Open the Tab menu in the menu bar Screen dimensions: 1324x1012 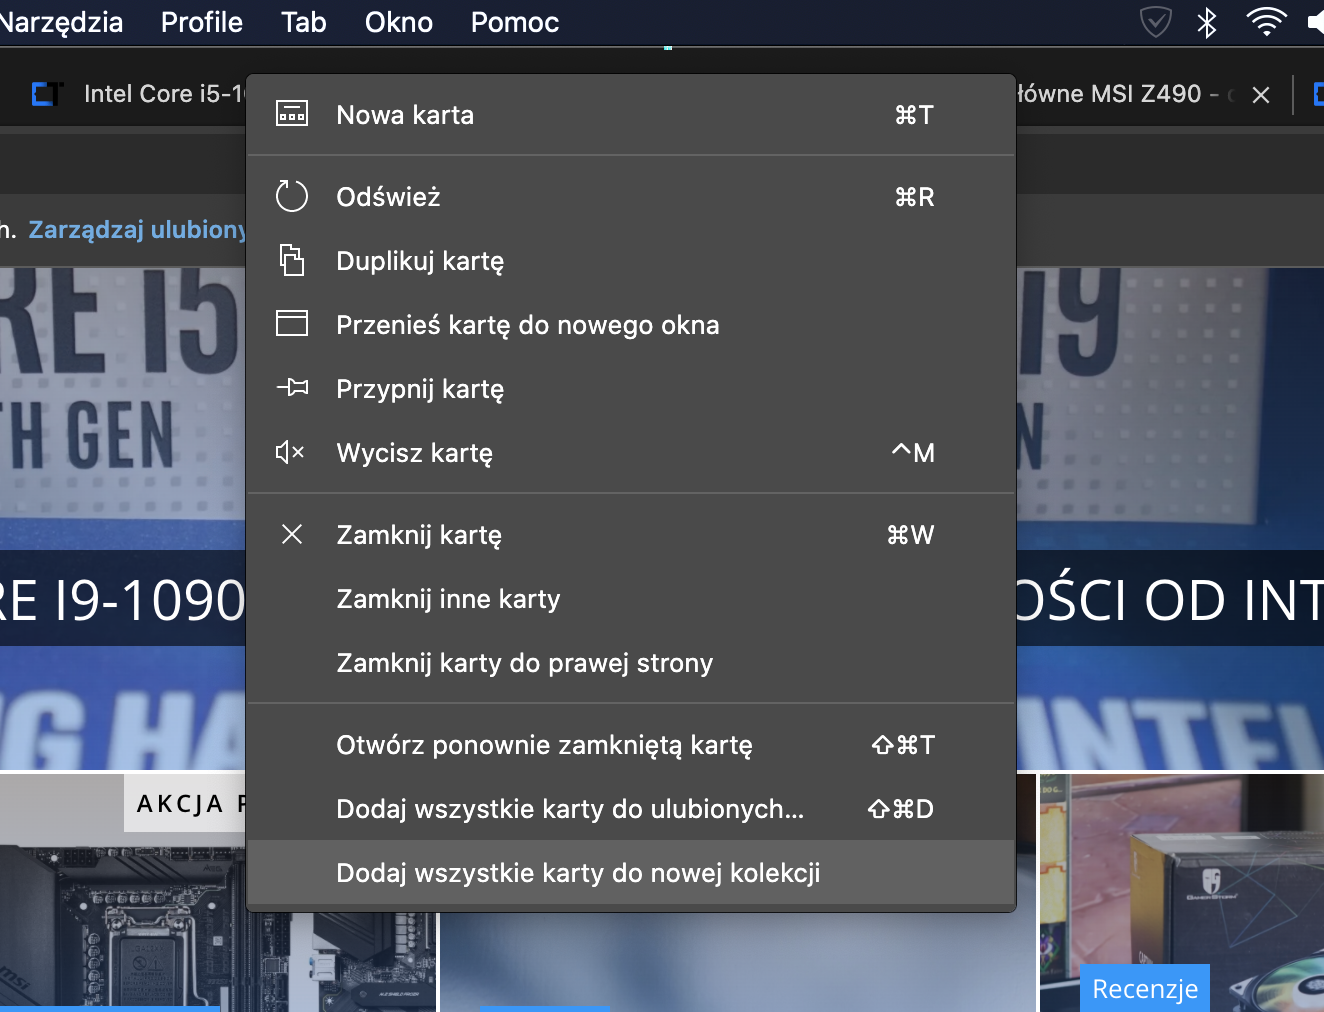tap(304, 22)
